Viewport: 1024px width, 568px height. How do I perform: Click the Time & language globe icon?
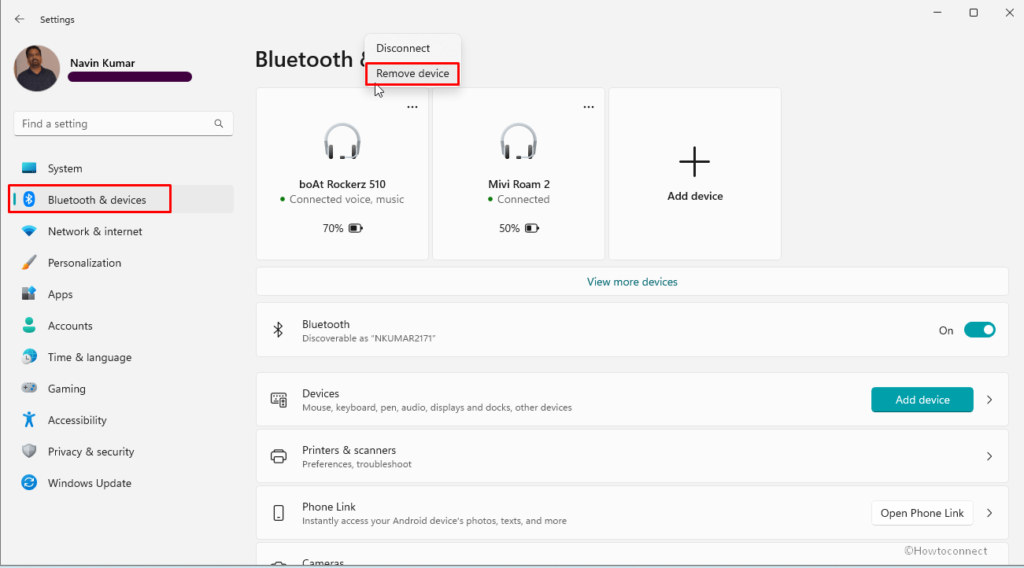click(29, 356)
